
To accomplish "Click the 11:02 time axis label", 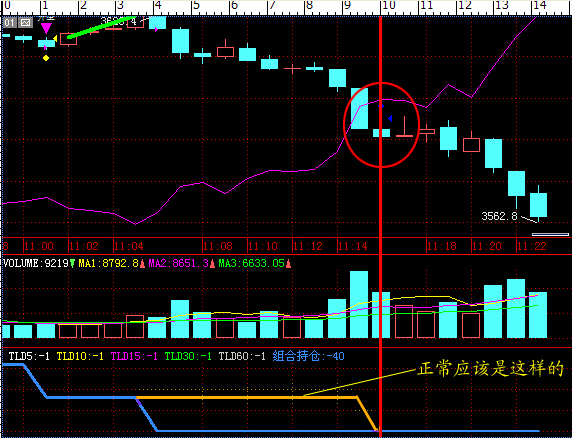I will [x=84, y=247].
